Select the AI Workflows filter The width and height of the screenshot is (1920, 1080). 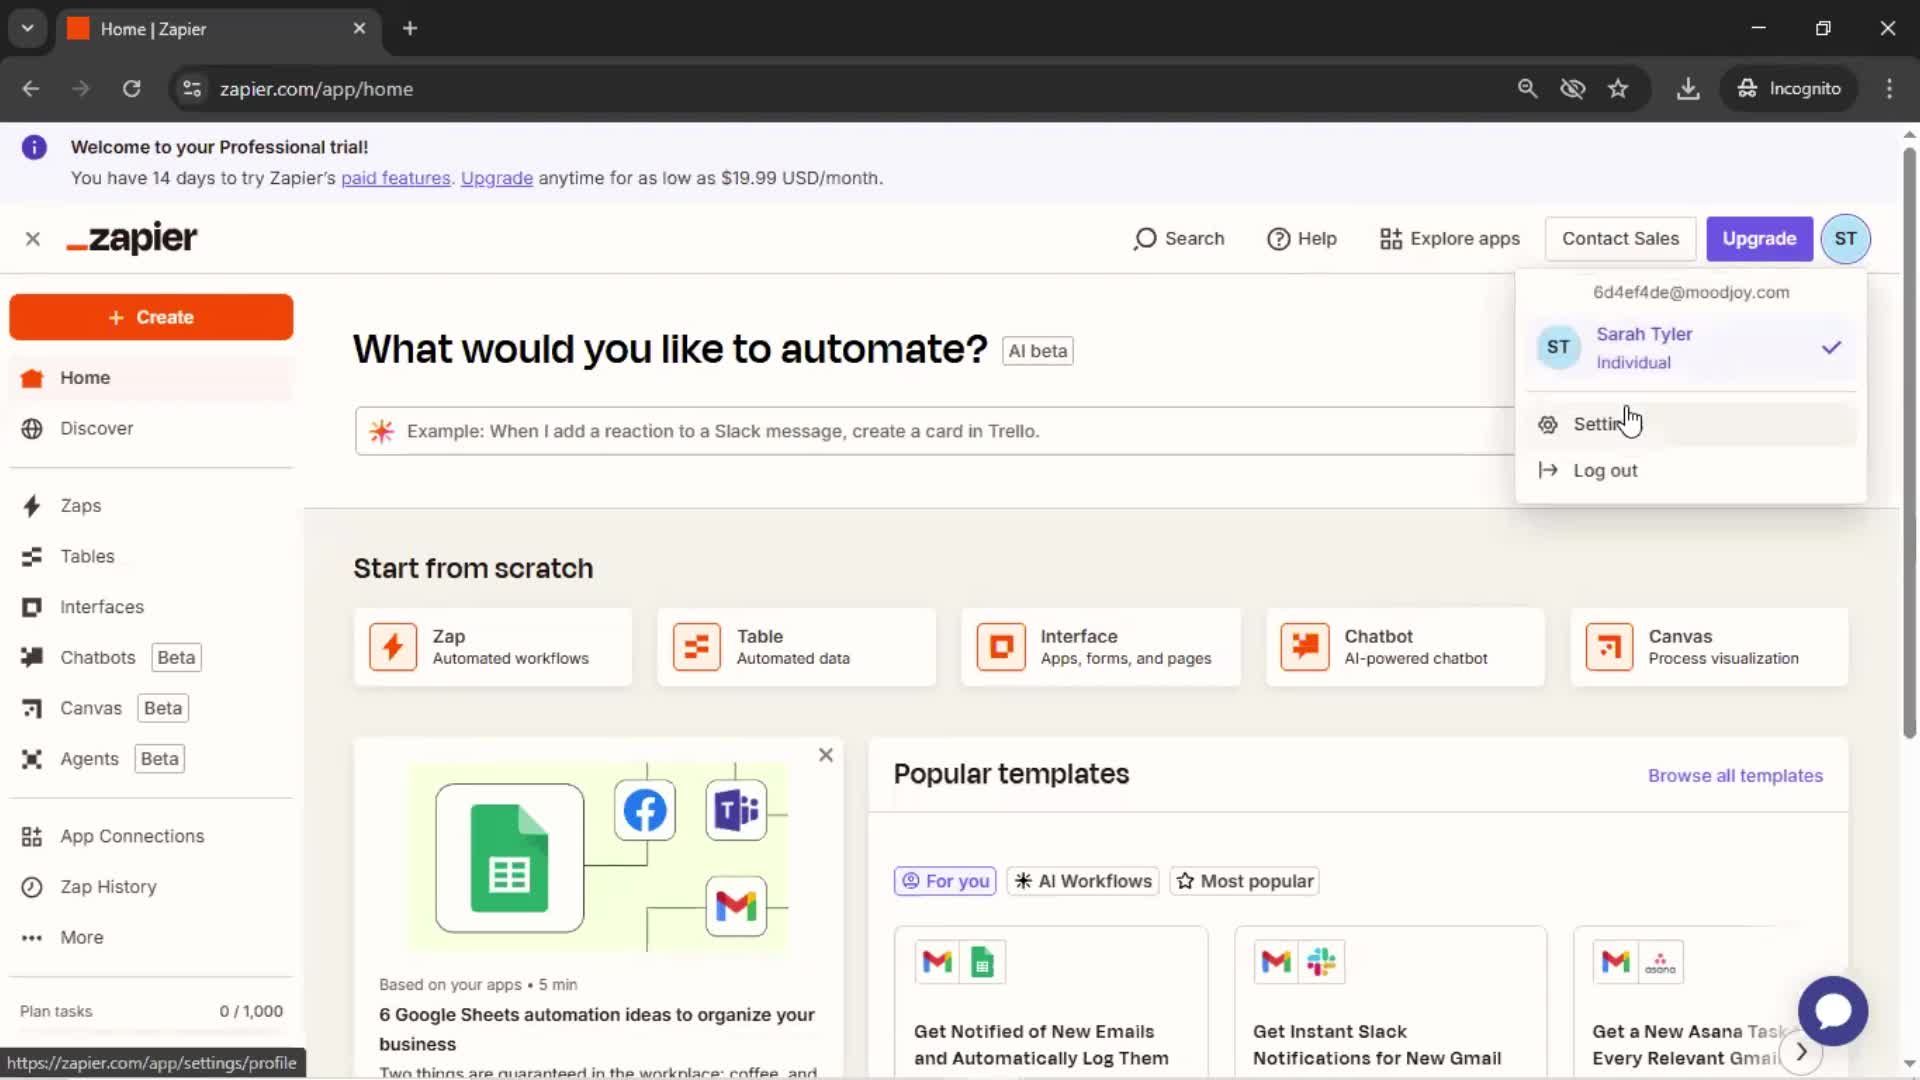click(x=1083, y=881)
